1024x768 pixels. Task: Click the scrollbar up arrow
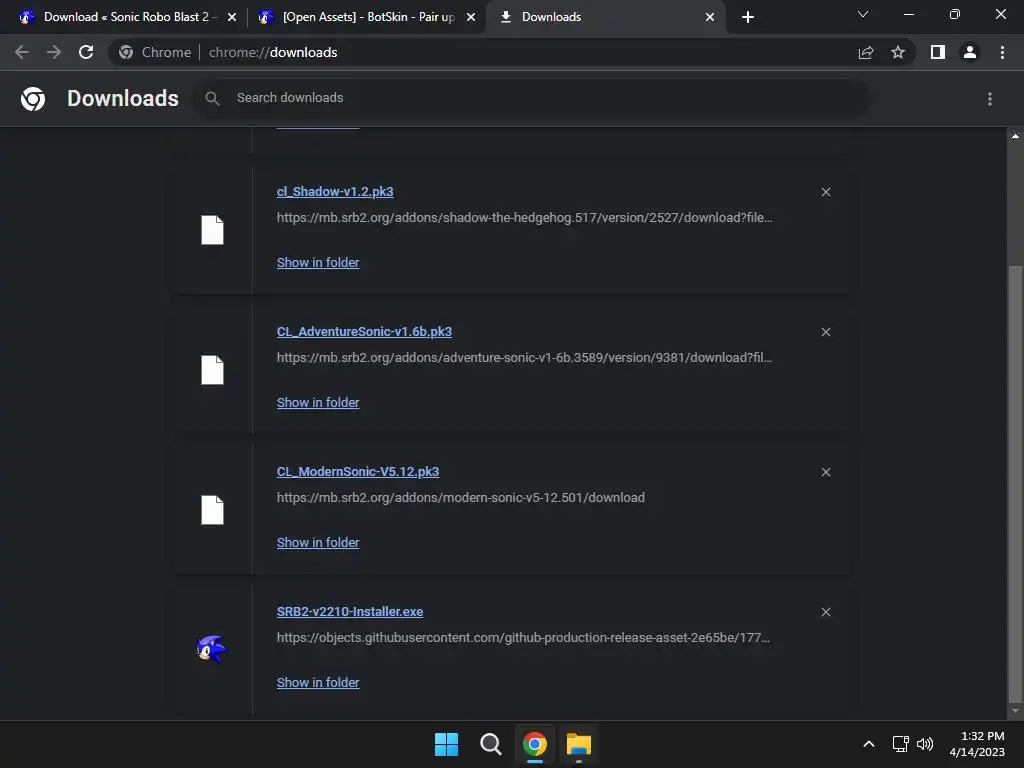click(1015, 136)
